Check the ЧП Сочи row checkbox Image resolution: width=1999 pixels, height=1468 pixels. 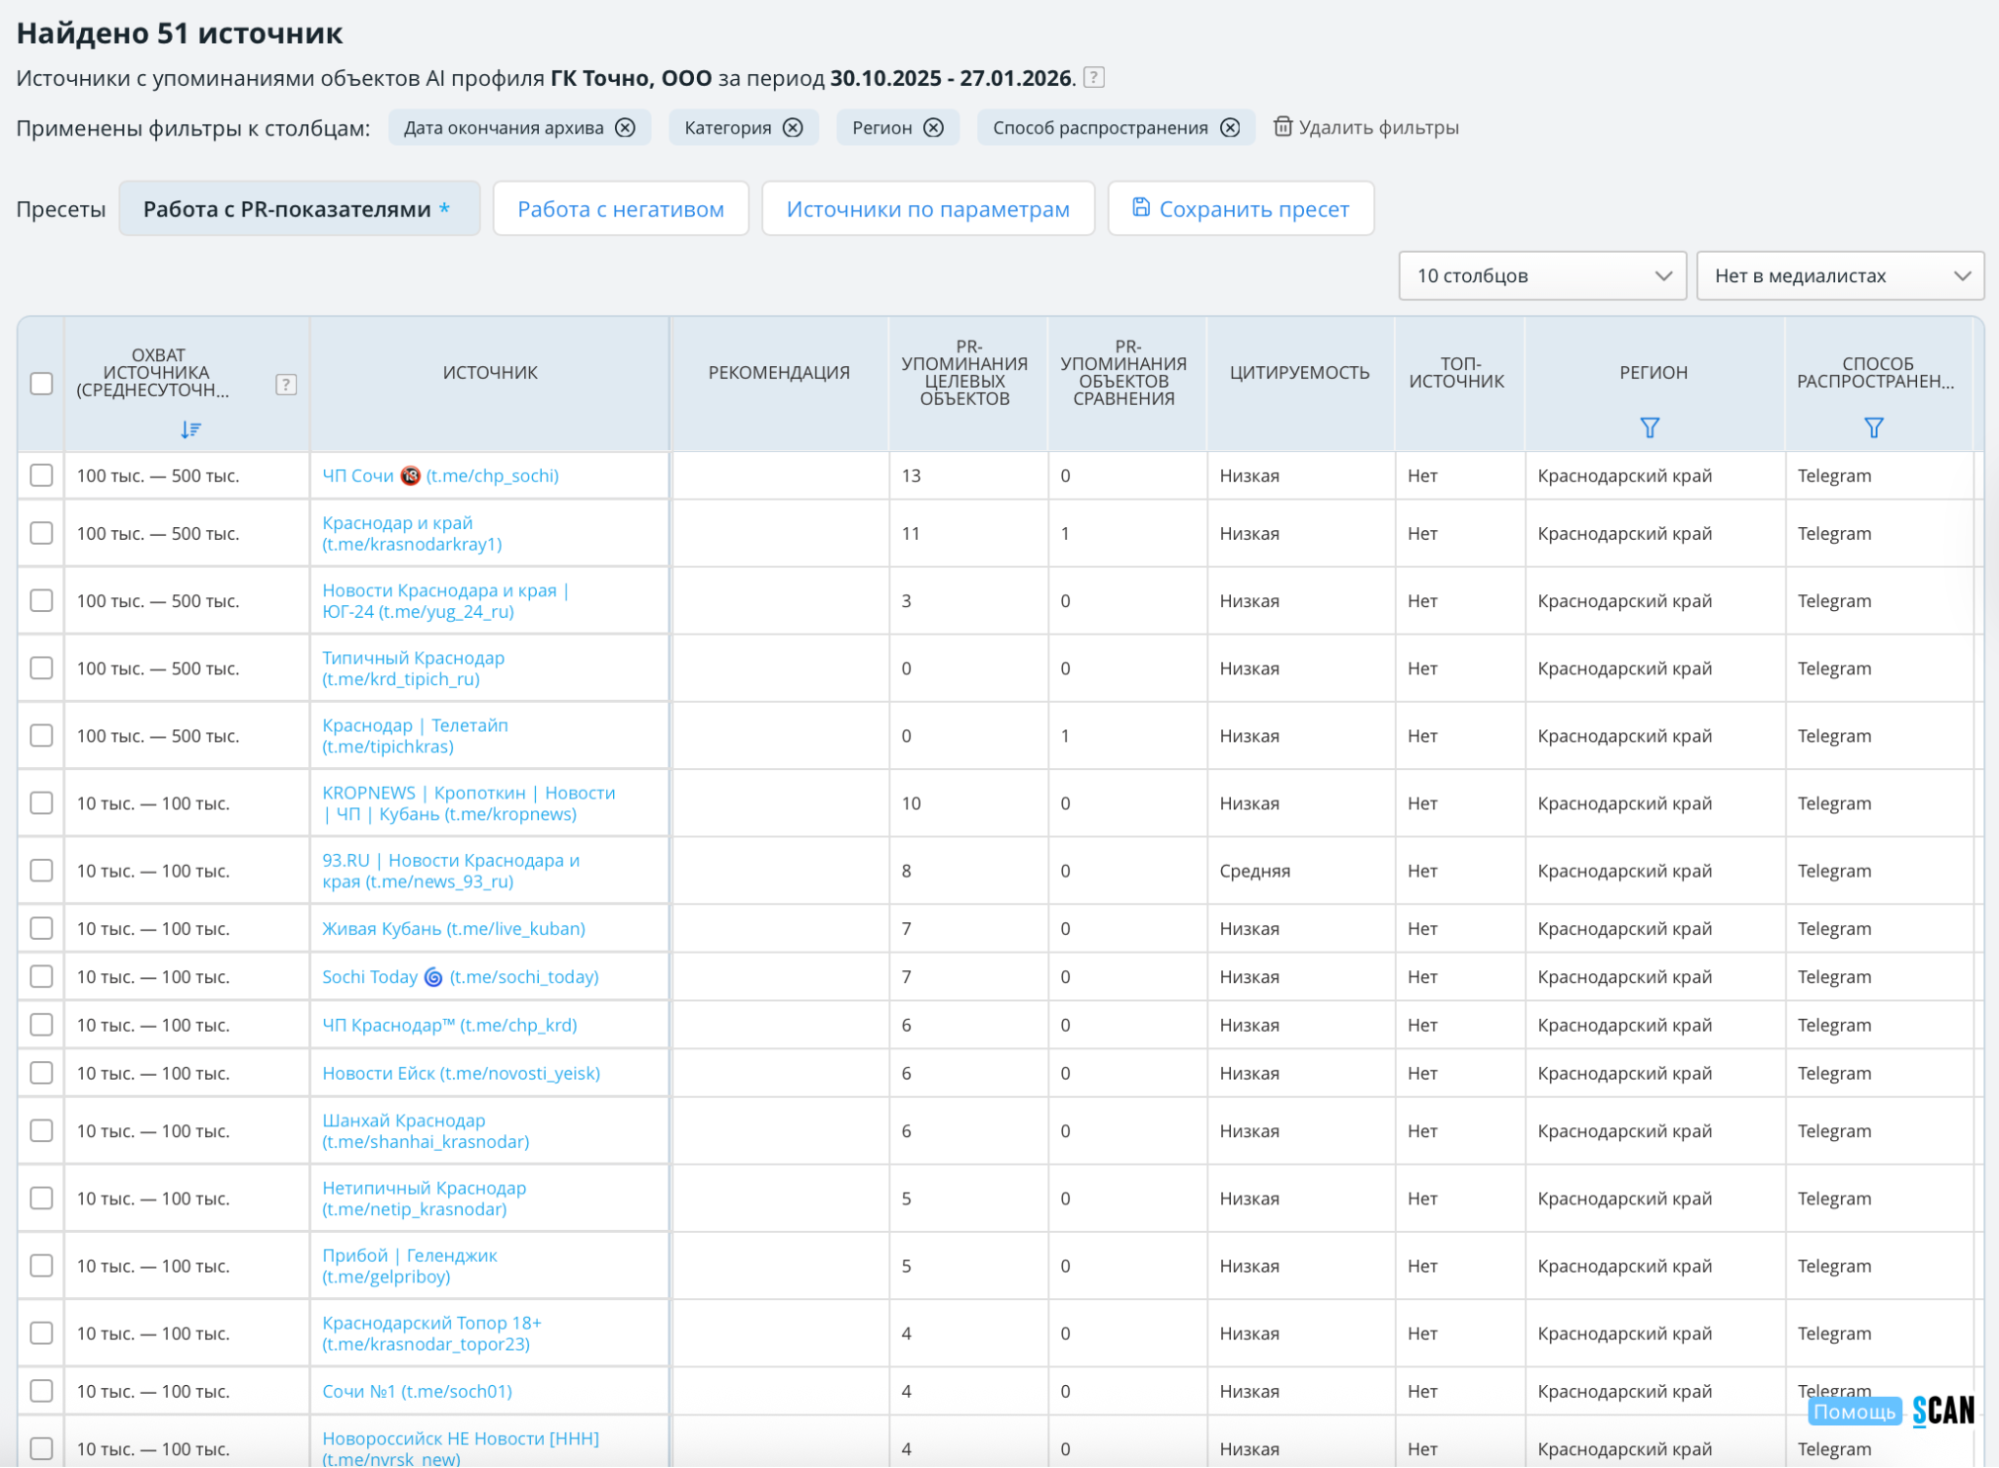pos(41,475)
